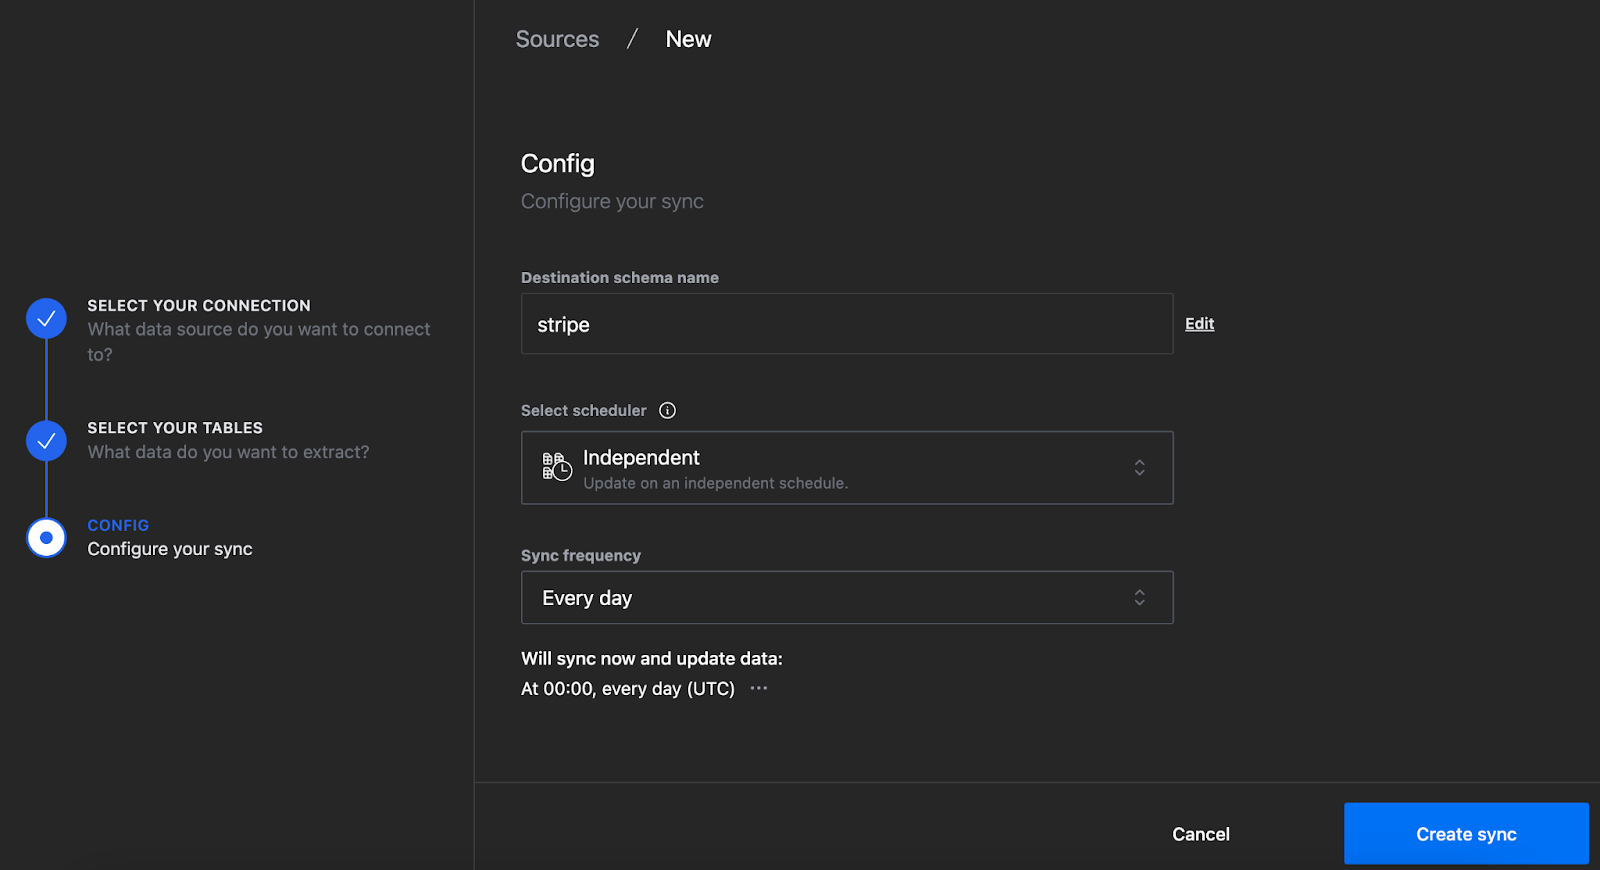
Task: Go to the Sources breadcrumb
Action: tap(557, 39)
